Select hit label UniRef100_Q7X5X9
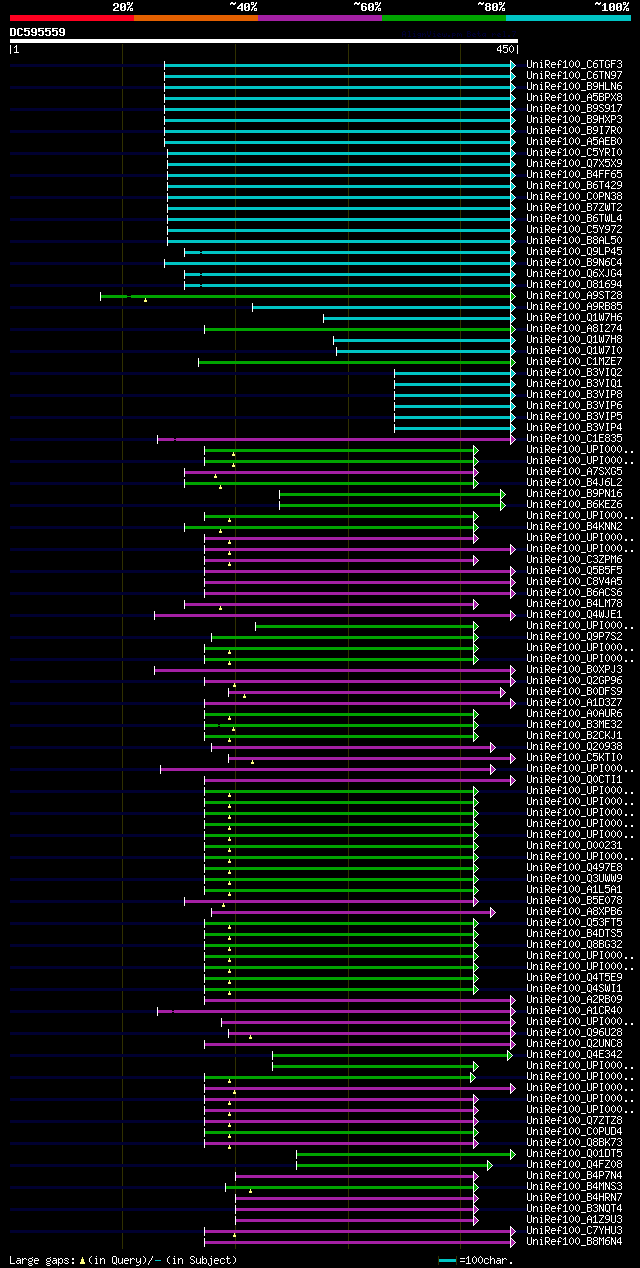Screen dimensions: 640x1268 click(574, 164)
